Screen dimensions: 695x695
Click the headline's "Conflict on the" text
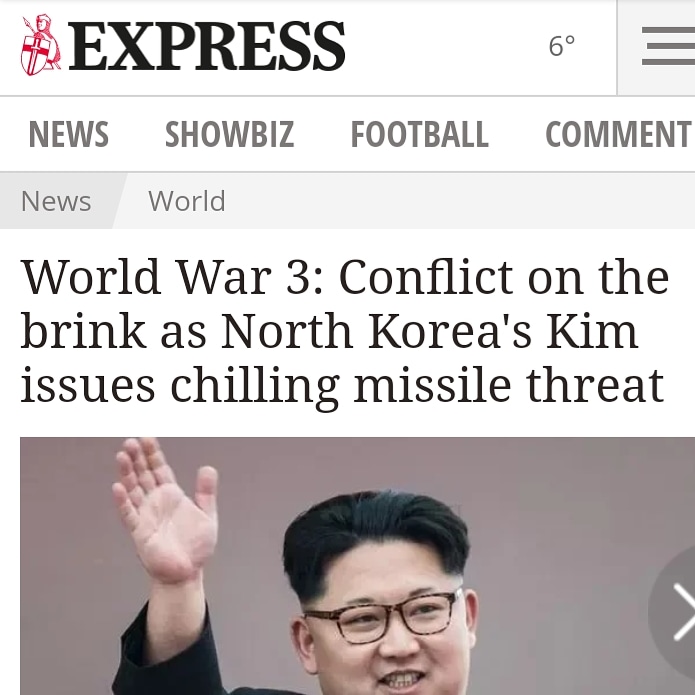(504, 277)
